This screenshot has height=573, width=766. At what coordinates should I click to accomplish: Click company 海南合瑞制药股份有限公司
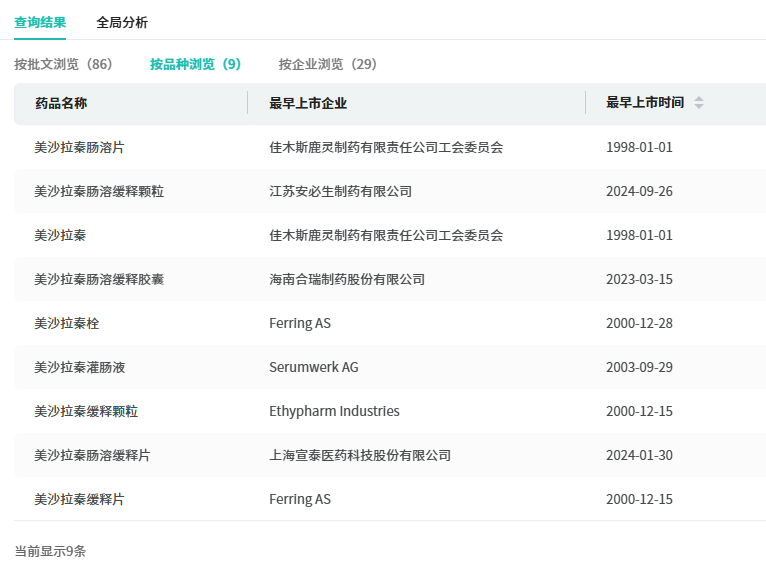pos(347,279)
